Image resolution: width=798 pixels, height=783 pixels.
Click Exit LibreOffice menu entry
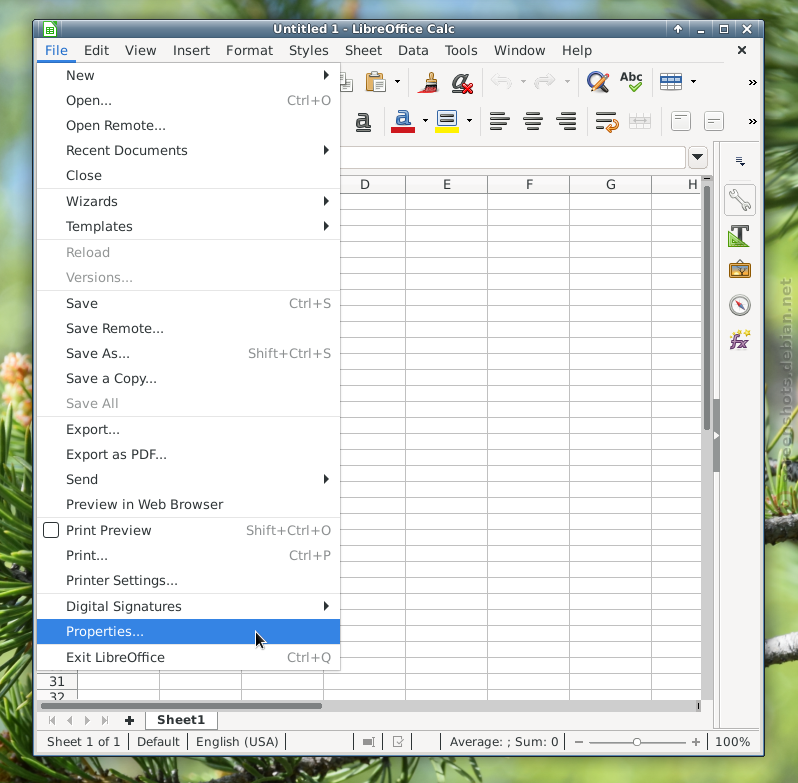188,657
